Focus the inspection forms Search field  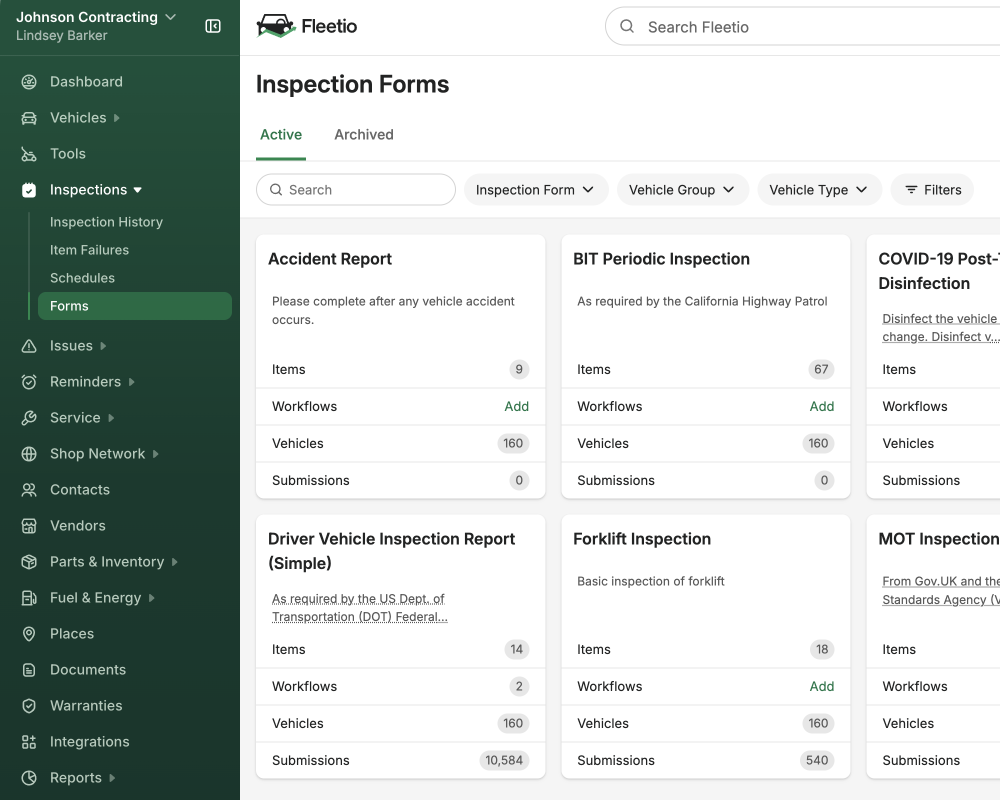click(x=356, y=189)
